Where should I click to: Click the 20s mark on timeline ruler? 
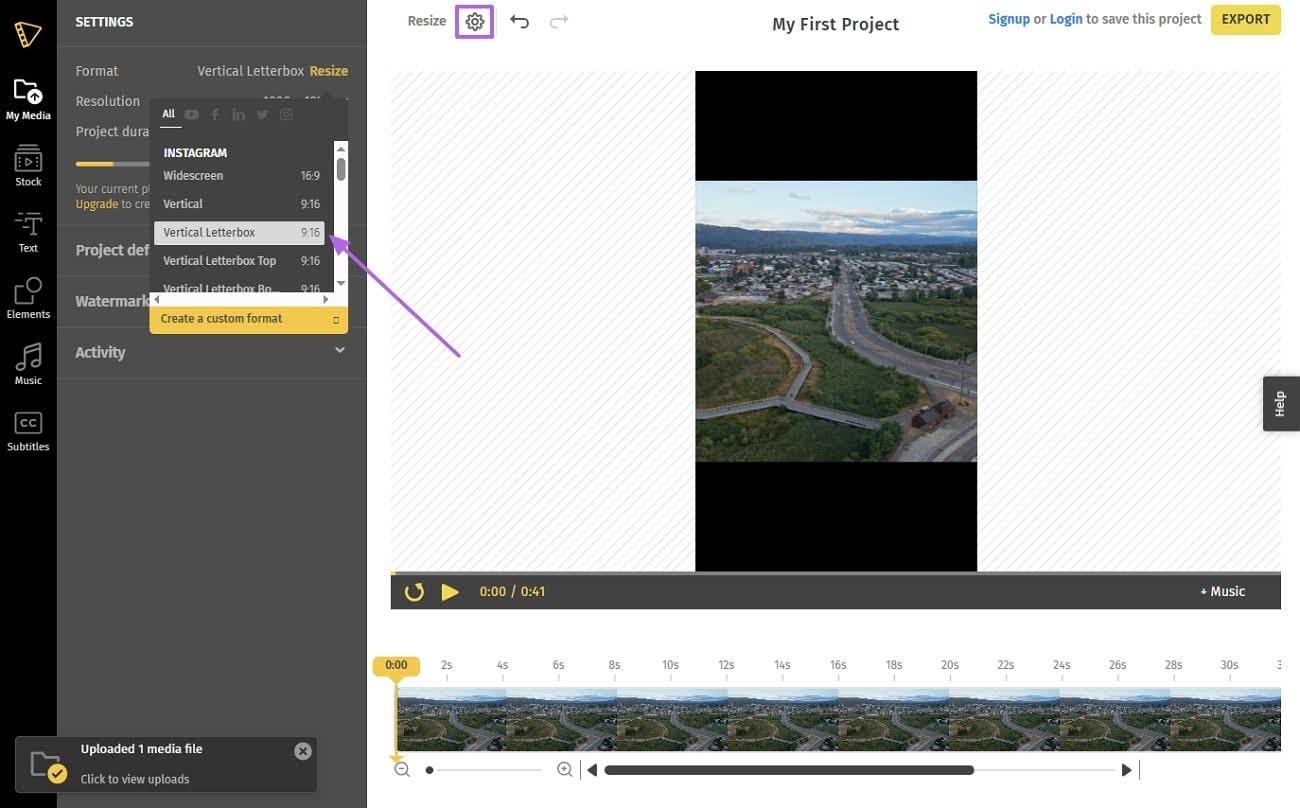click(949, 665)
